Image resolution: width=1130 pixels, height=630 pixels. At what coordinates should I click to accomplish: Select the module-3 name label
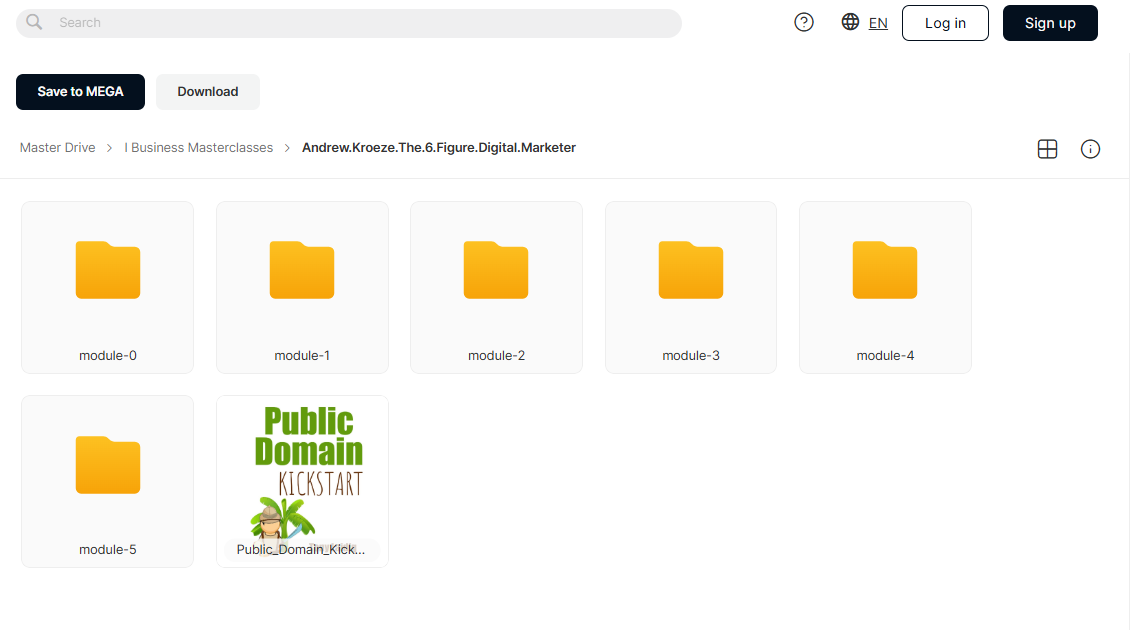pos(690,355)
